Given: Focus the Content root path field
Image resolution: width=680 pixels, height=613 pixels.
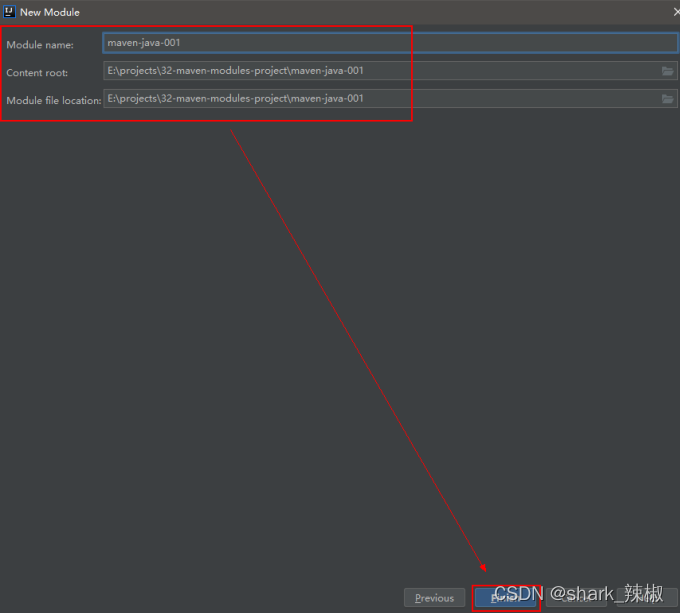Looking at the screenshot, I should [380, 71].
